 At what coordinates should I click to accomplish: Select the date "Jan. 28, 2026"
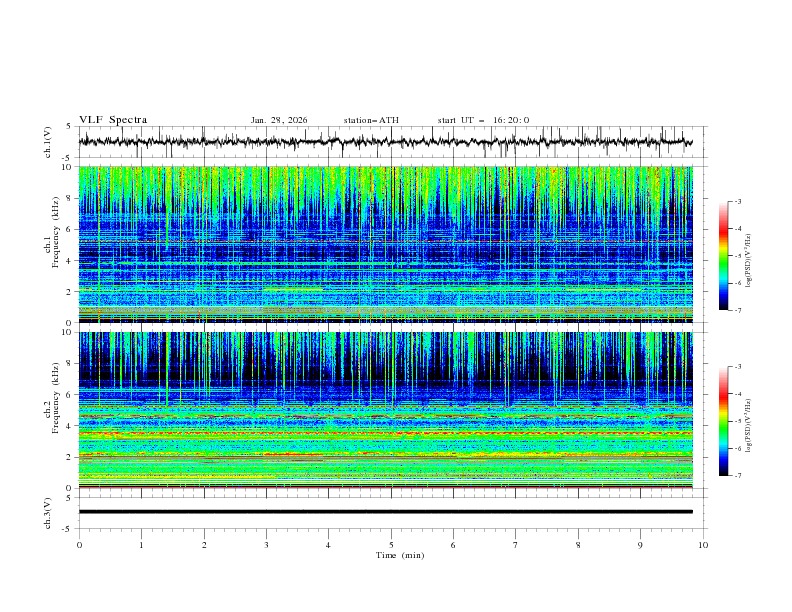pos(279,120)
